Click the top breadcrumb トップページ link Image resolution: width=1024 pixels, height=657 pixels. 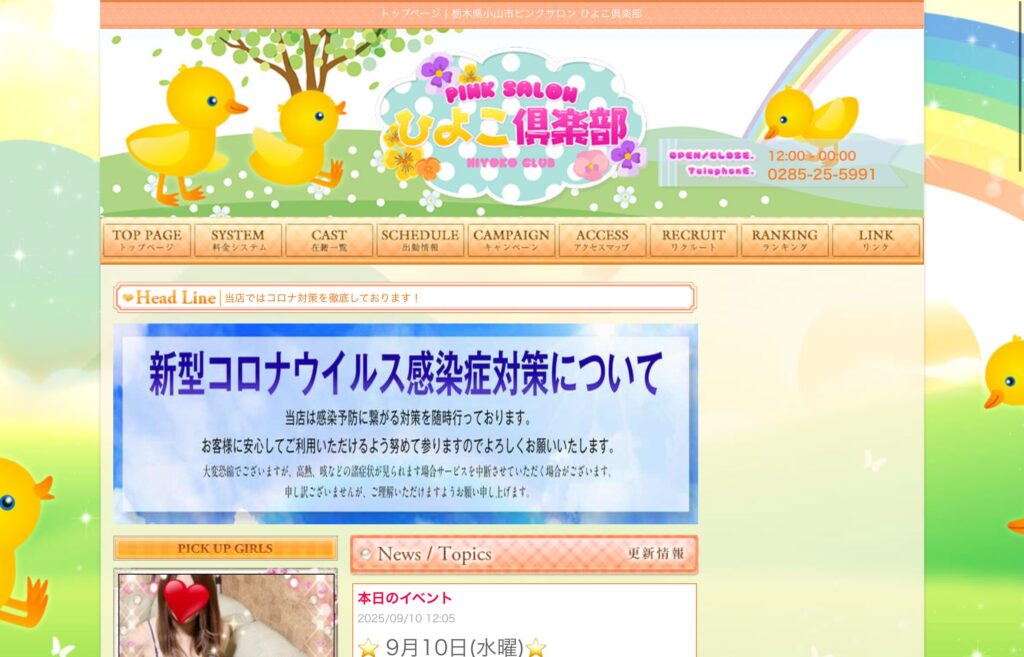(410, 14)
